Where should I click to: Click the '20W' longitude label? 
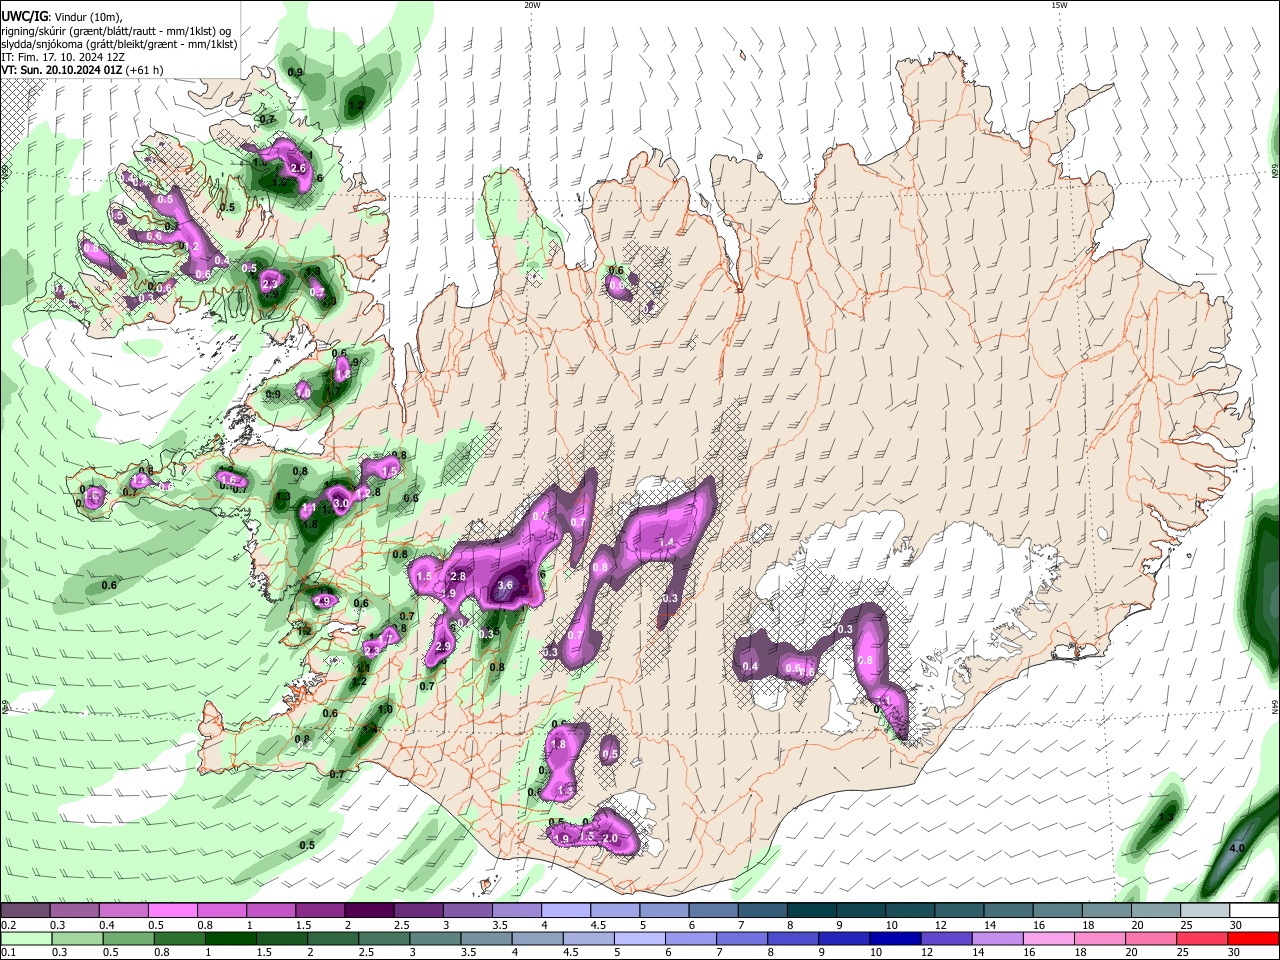[x=532, y=5]
